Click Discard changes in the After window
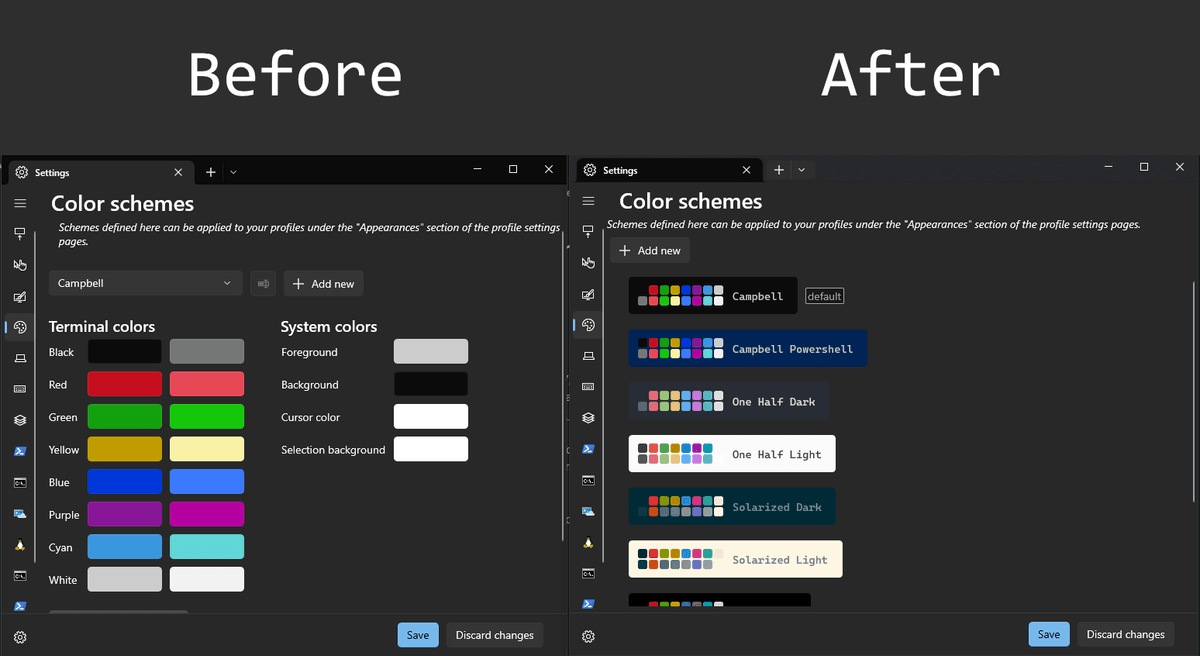Image resolution: width=1200 pixels, height=656 pixels. [x=1126, y=634]
